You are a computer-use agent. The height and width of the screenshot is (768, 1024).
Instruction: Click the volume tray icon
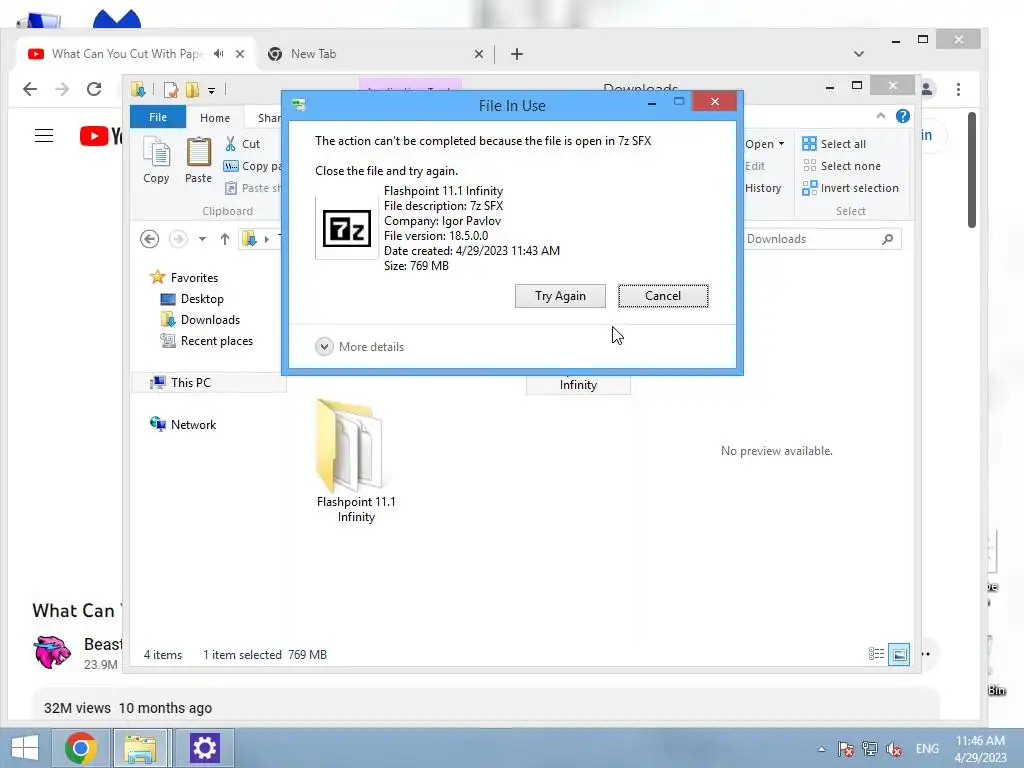(894, 749)
